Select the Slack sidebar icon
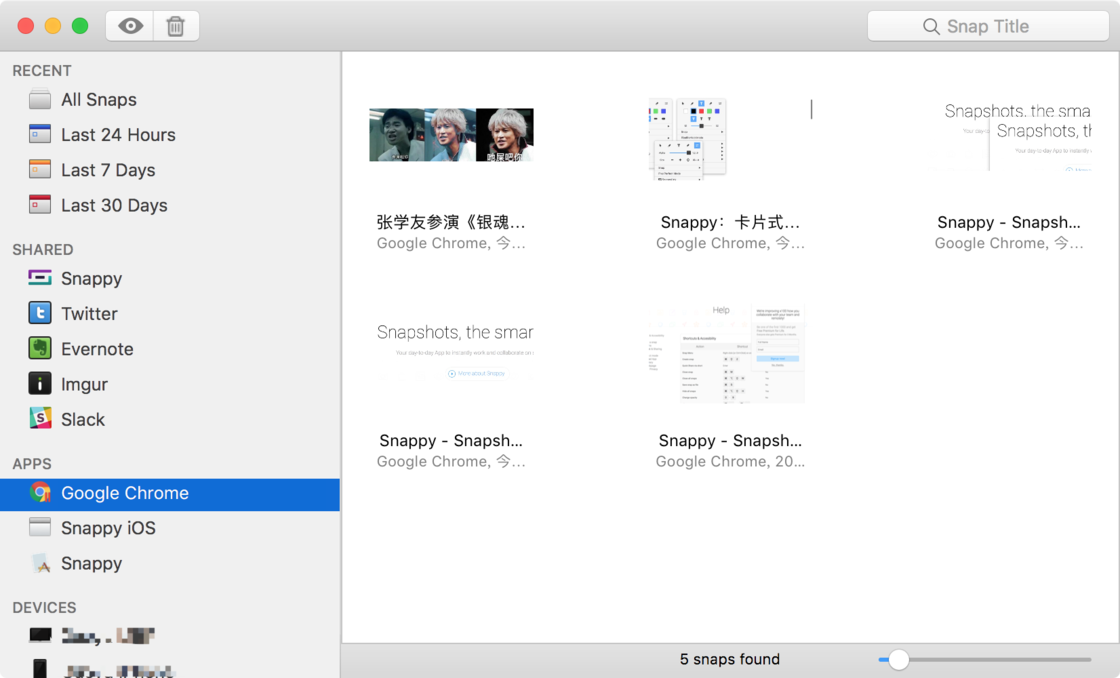The image size is (1120, 678). [x=39, y=419]
